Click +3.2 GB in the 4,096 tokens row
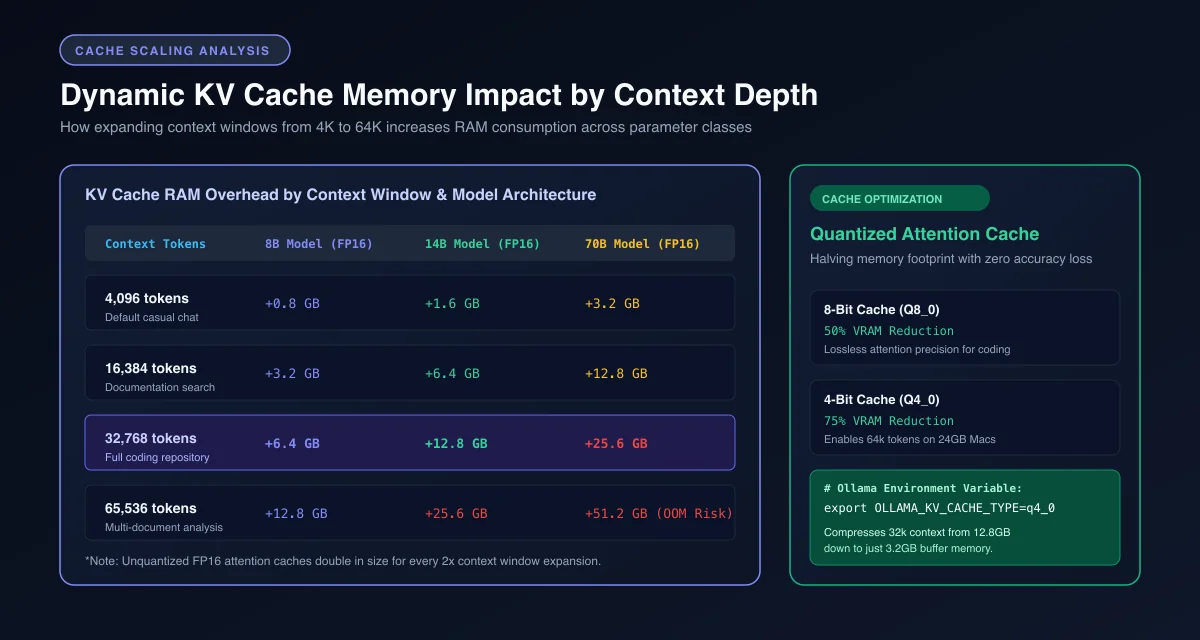1200x640 pixels. pos(612,303)
